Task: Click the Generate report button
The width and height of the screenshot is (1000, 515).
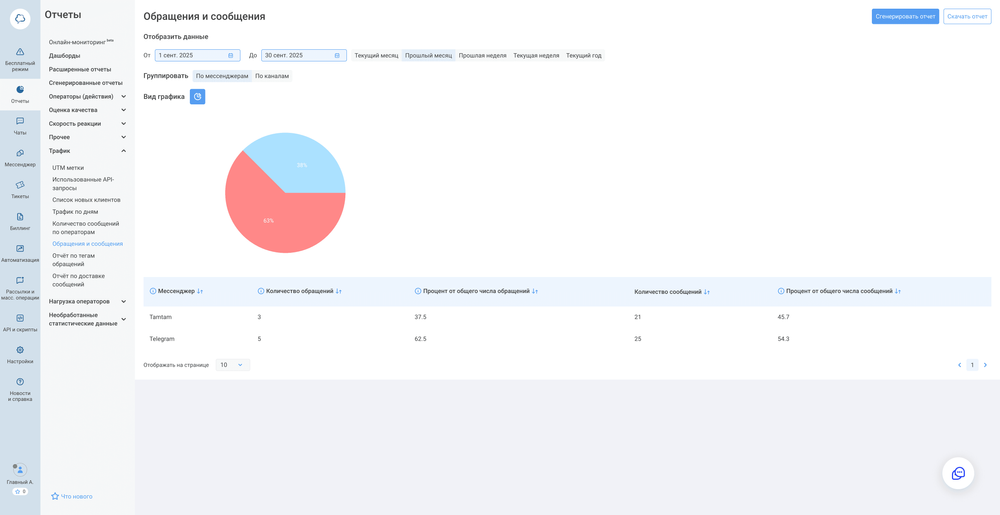Action: pyautogui.click(x=905, y=16)
